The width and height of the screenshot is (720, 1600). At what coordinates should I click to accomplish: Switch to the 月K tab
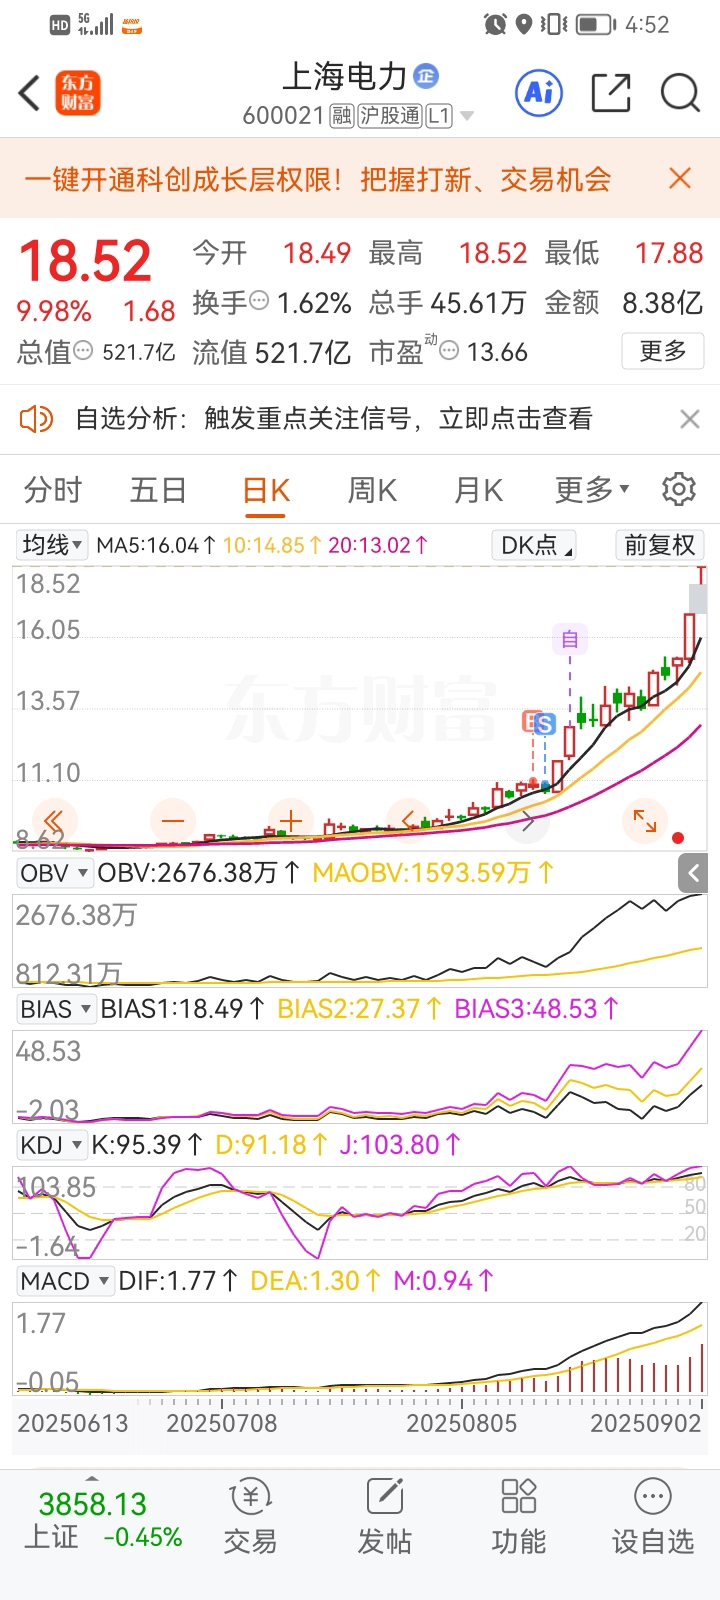[478, 490]
